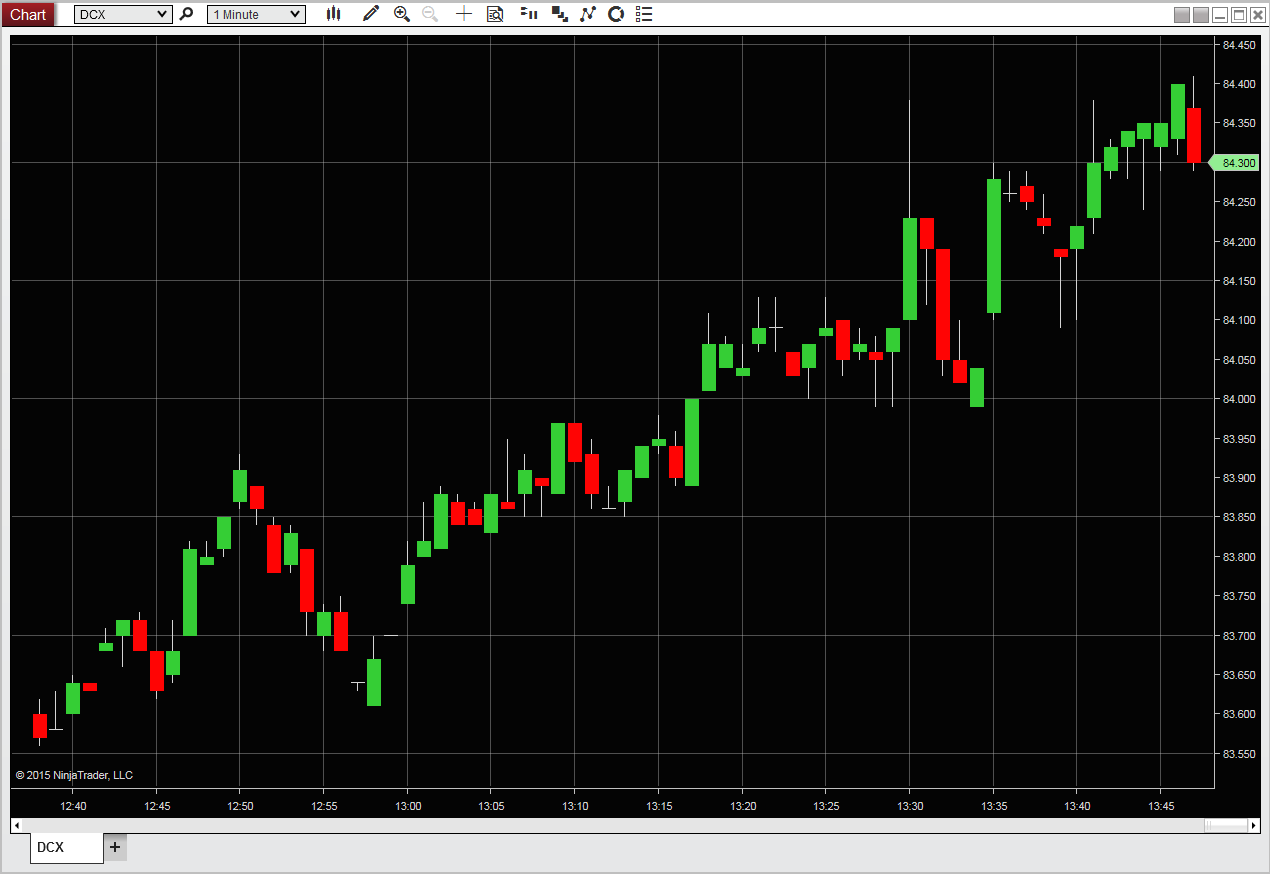Show the data box icon
The width and height of the screenshot is (1270, 874).
click(495, 14)
